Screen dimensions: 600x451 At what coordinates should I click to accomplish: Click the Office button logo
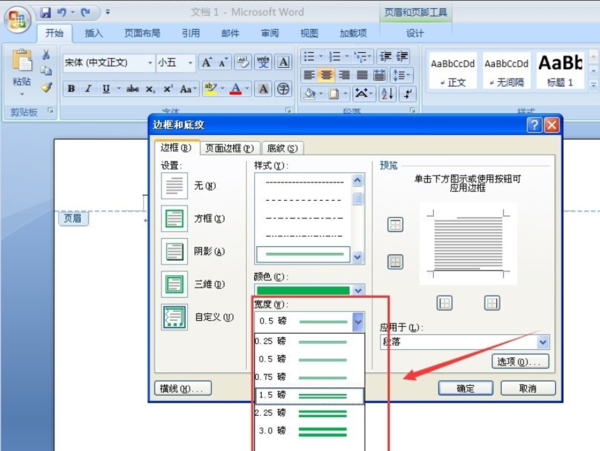[17, 19]
